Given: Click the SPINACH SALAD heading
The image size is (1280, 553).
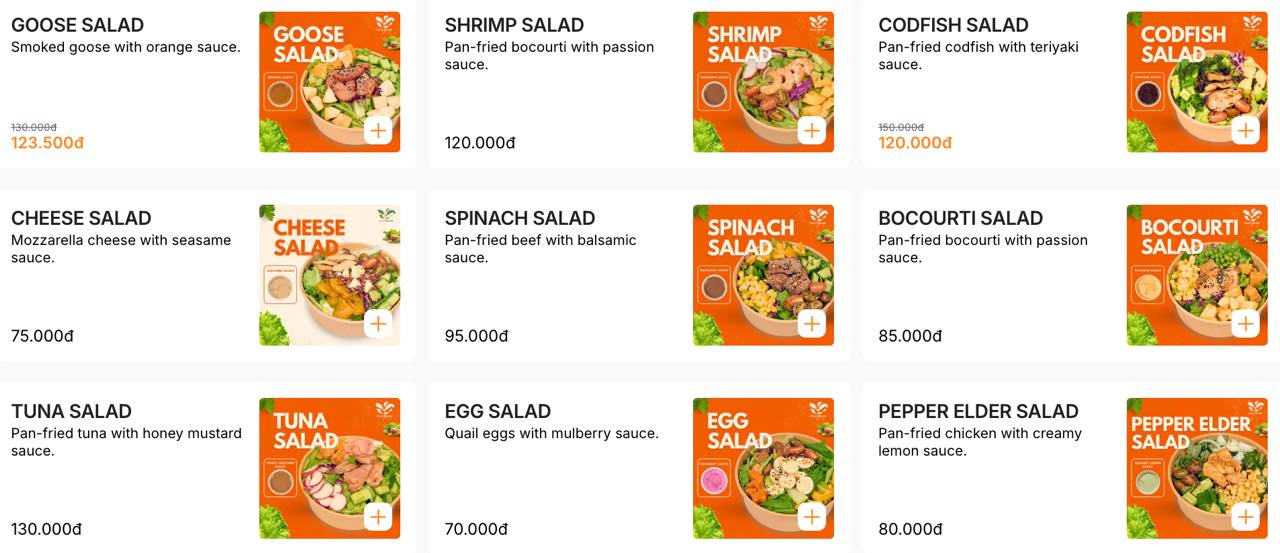Looking at the screenshot, I should click(520, 218).
